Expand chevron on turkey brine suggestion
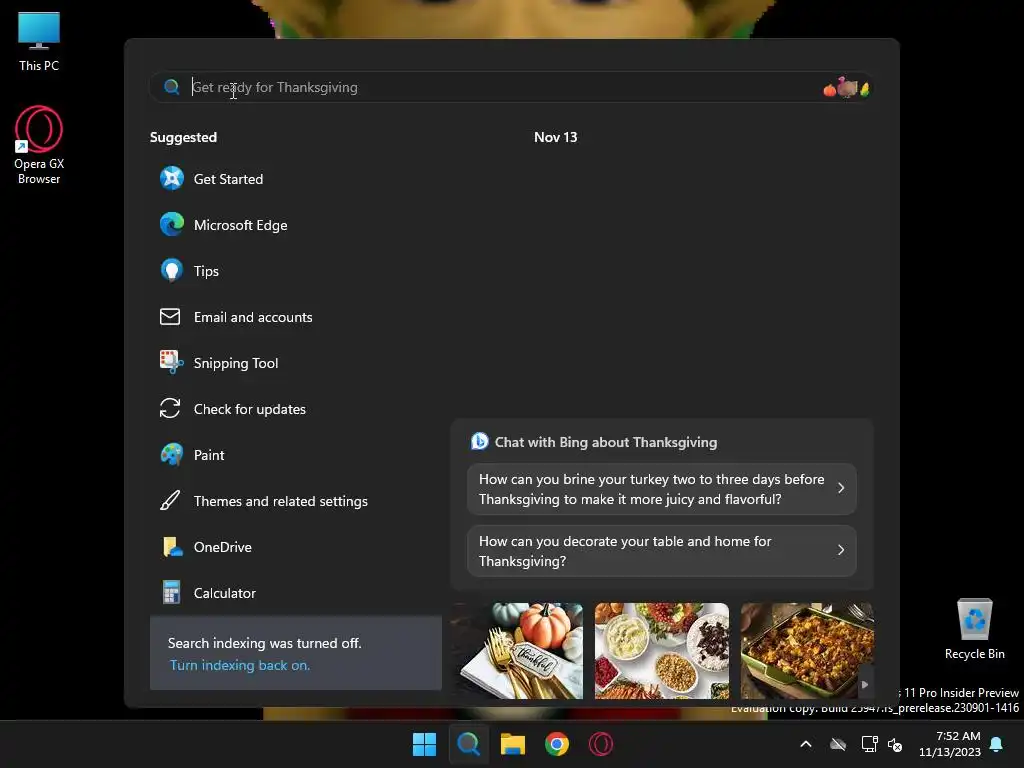The height and width of the screenshot is (768, 1024). tap(841, 488)
